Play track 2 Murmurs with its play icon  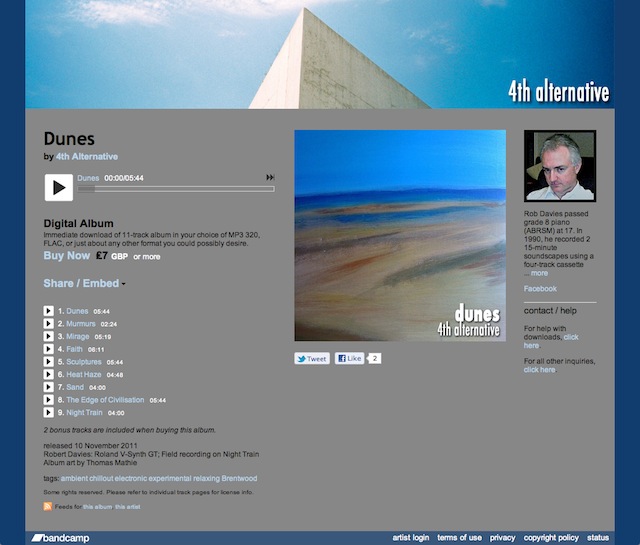tap(49, 323)
